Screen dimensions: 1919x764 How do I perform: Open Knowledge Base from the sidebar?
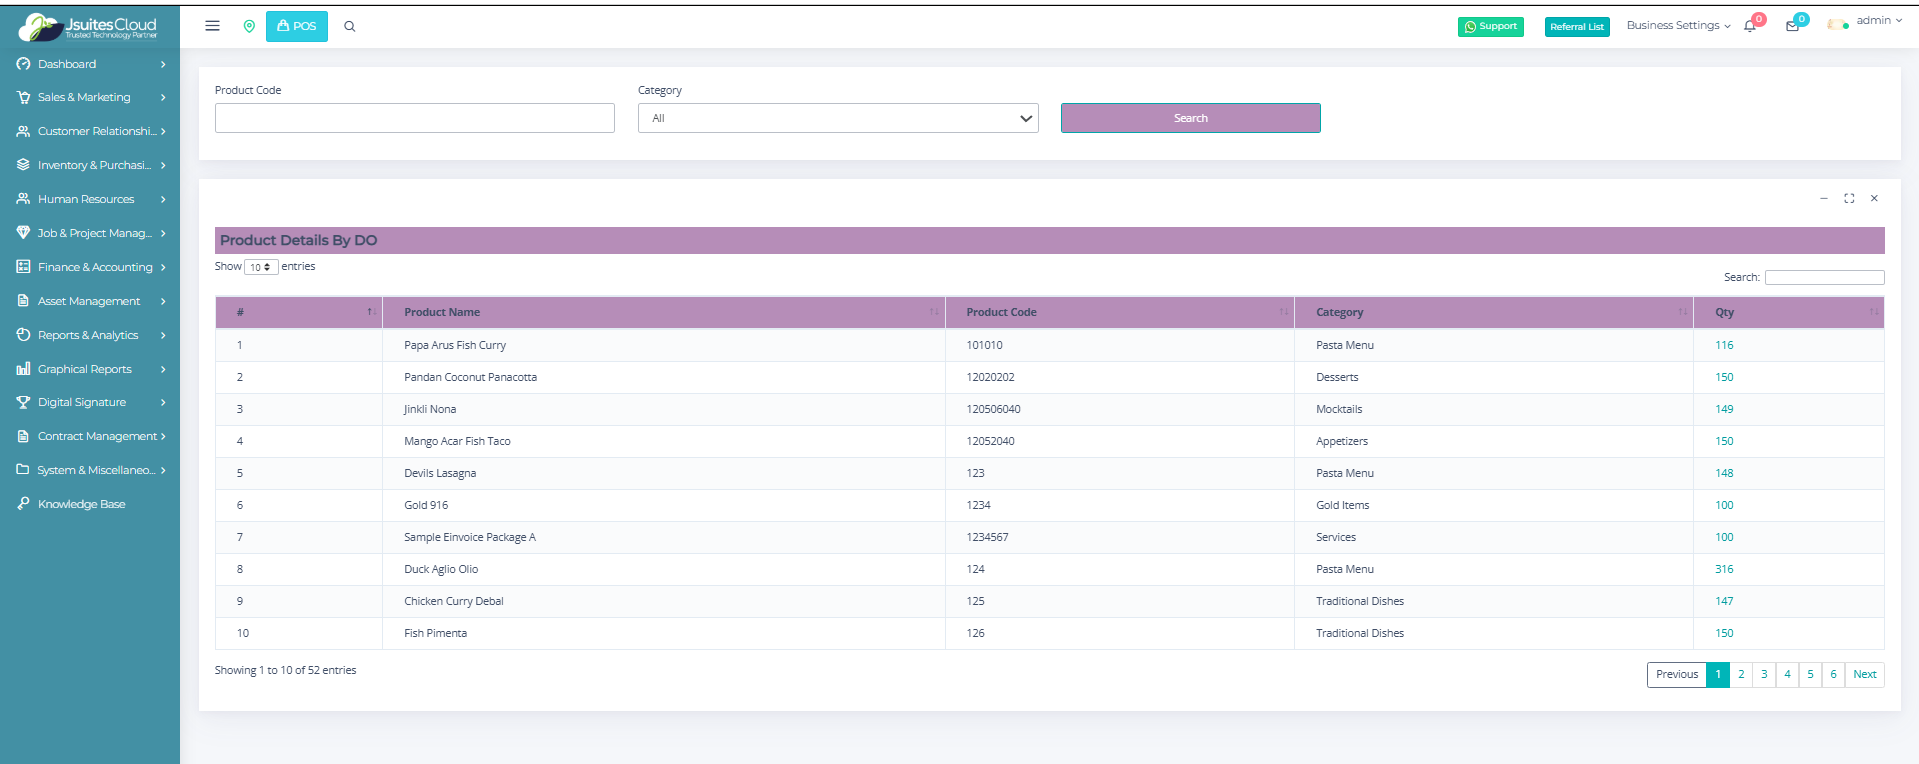coord(81,504)
